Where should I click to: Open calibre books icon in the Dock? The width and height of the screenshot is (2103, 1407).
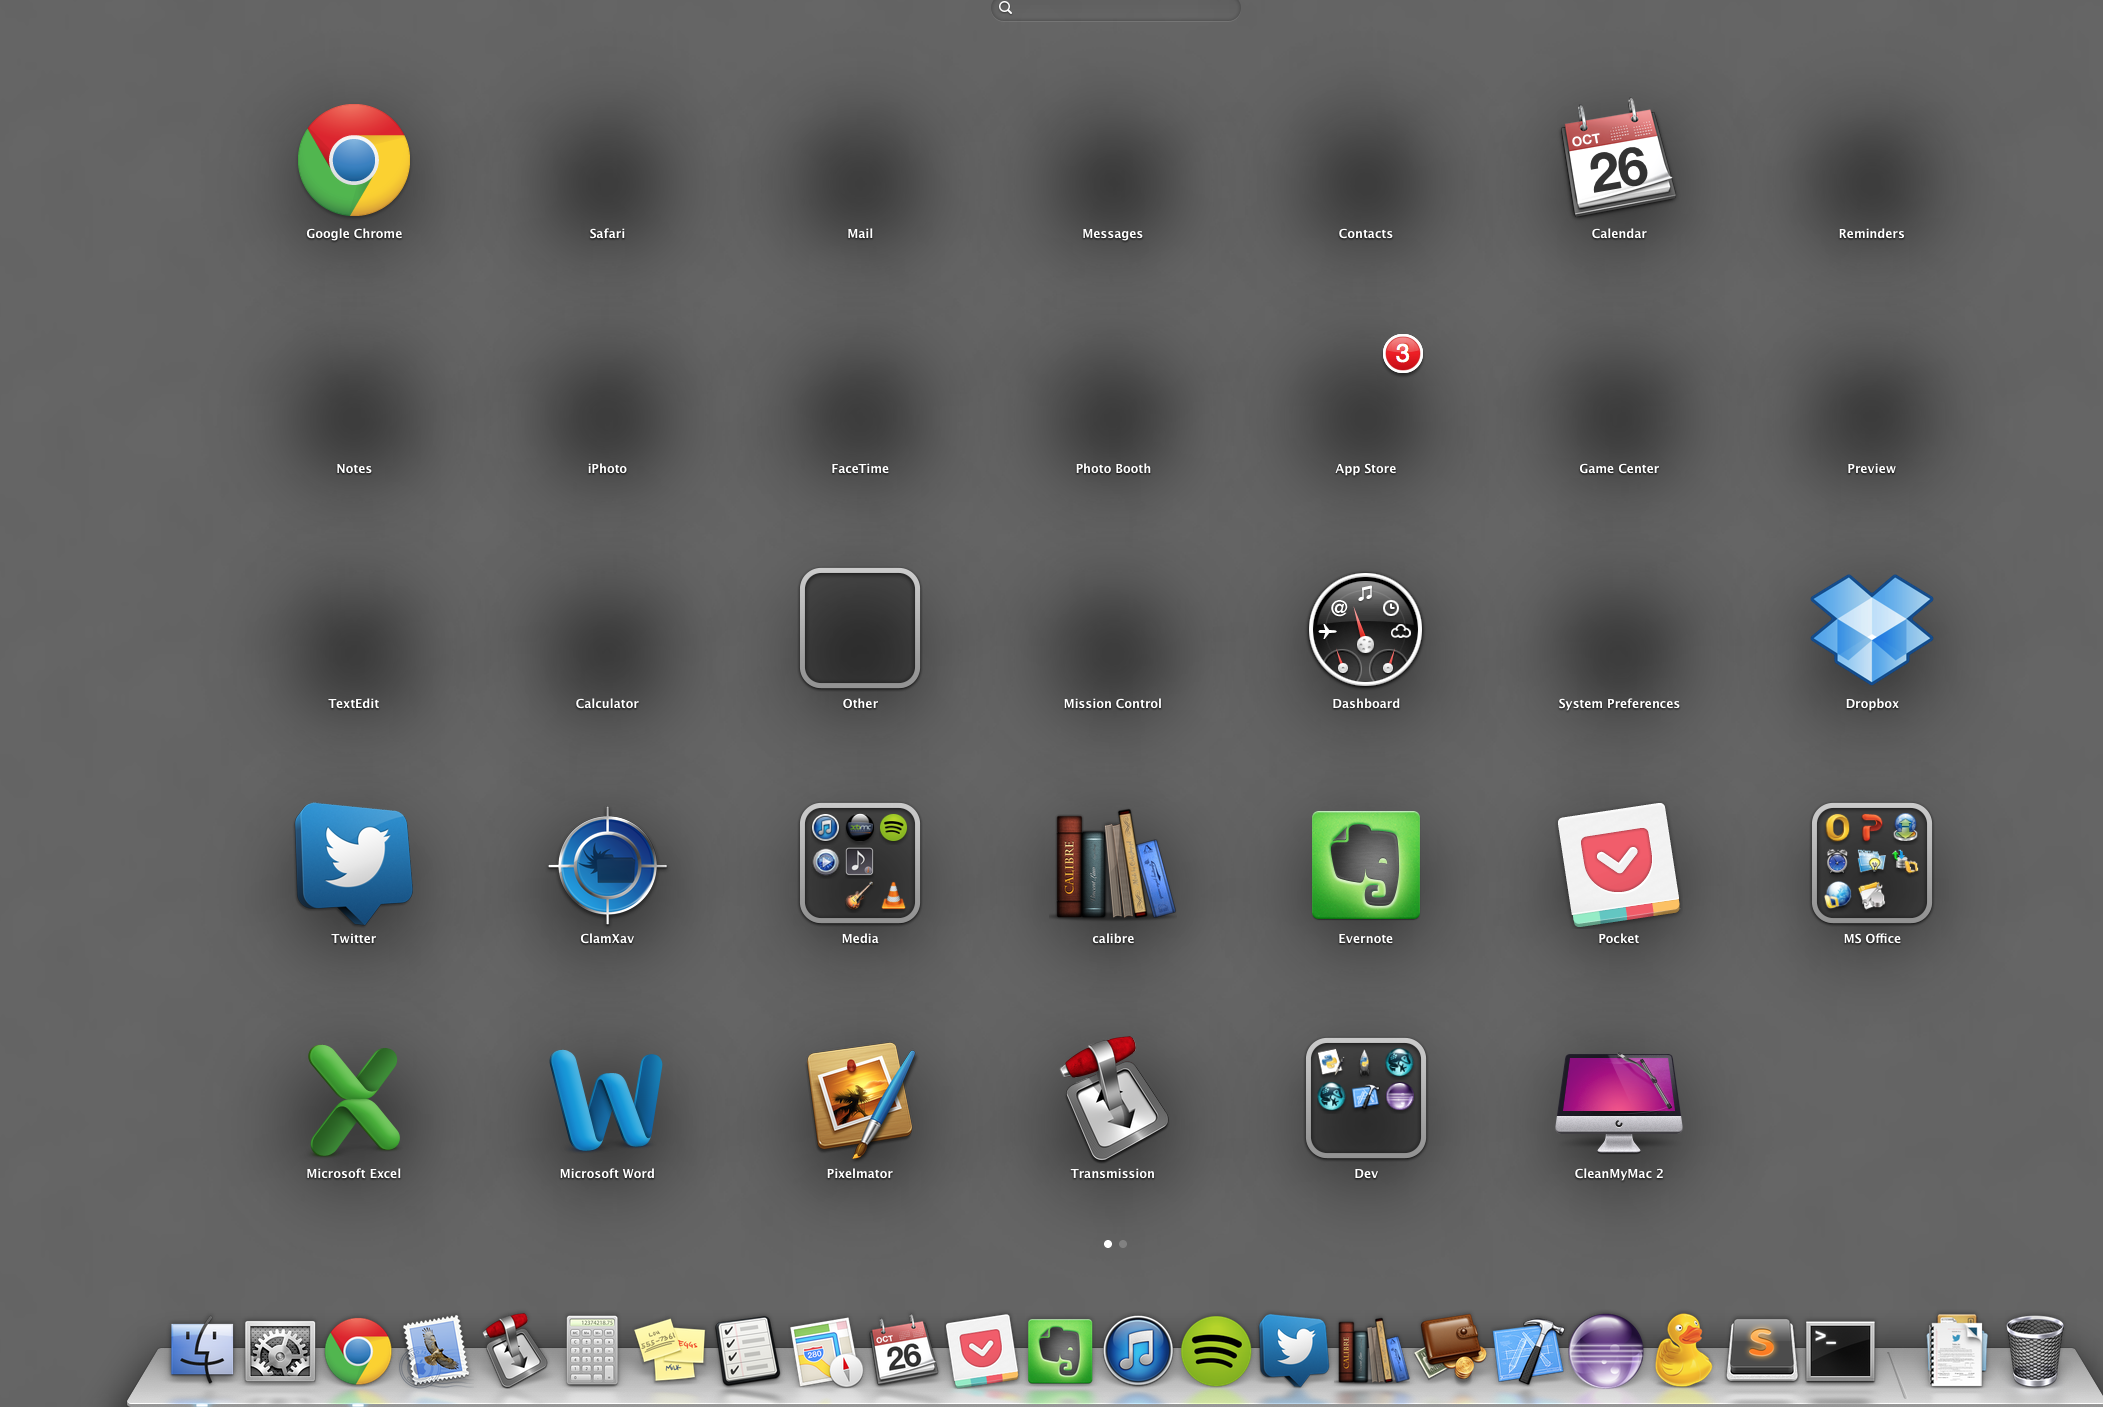[1371, 1351]
